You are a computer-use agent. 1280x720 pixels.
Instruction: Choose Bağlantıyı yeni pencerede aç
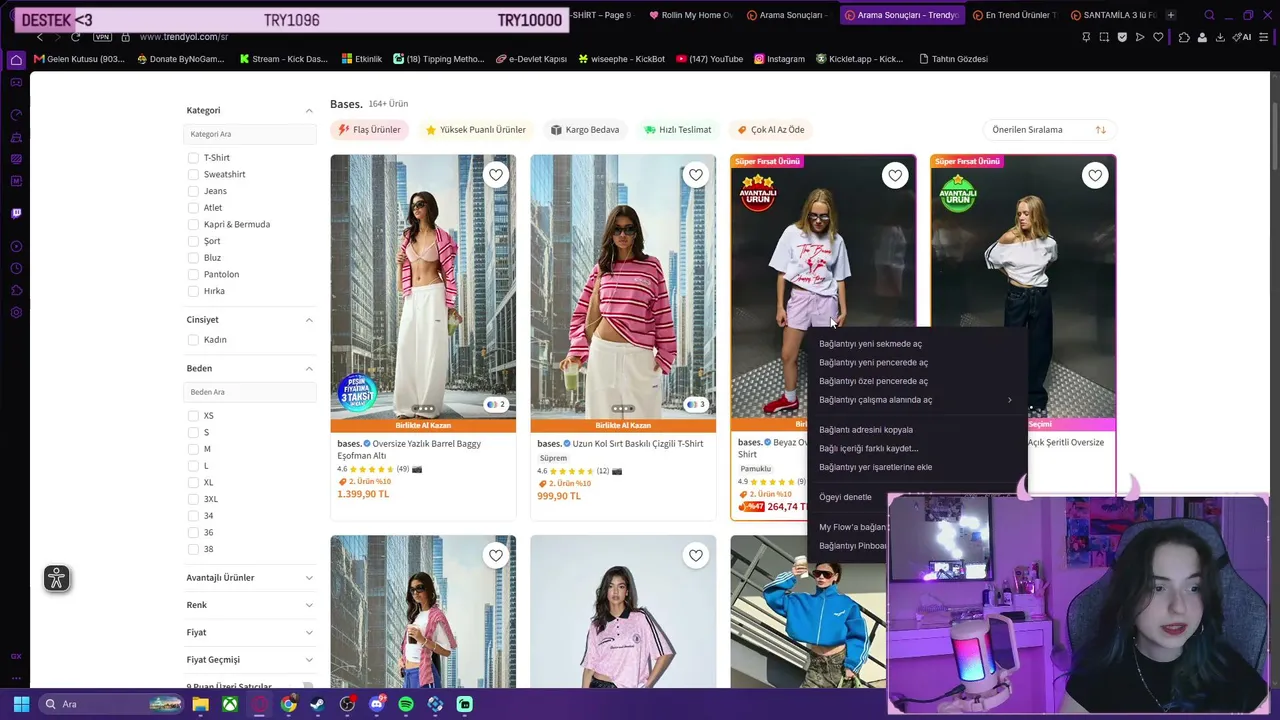click(916, 363)
